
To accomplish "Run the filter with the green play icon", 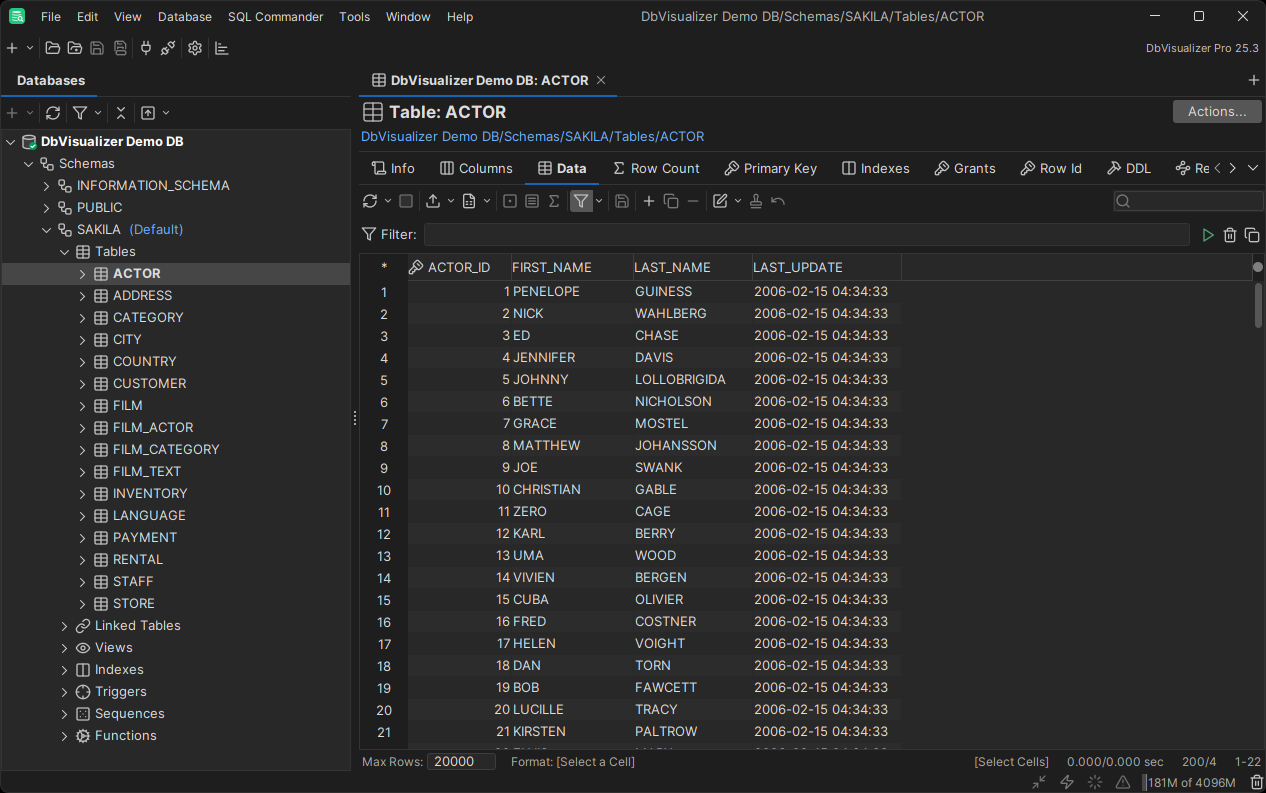I will tap(1208, 235).
